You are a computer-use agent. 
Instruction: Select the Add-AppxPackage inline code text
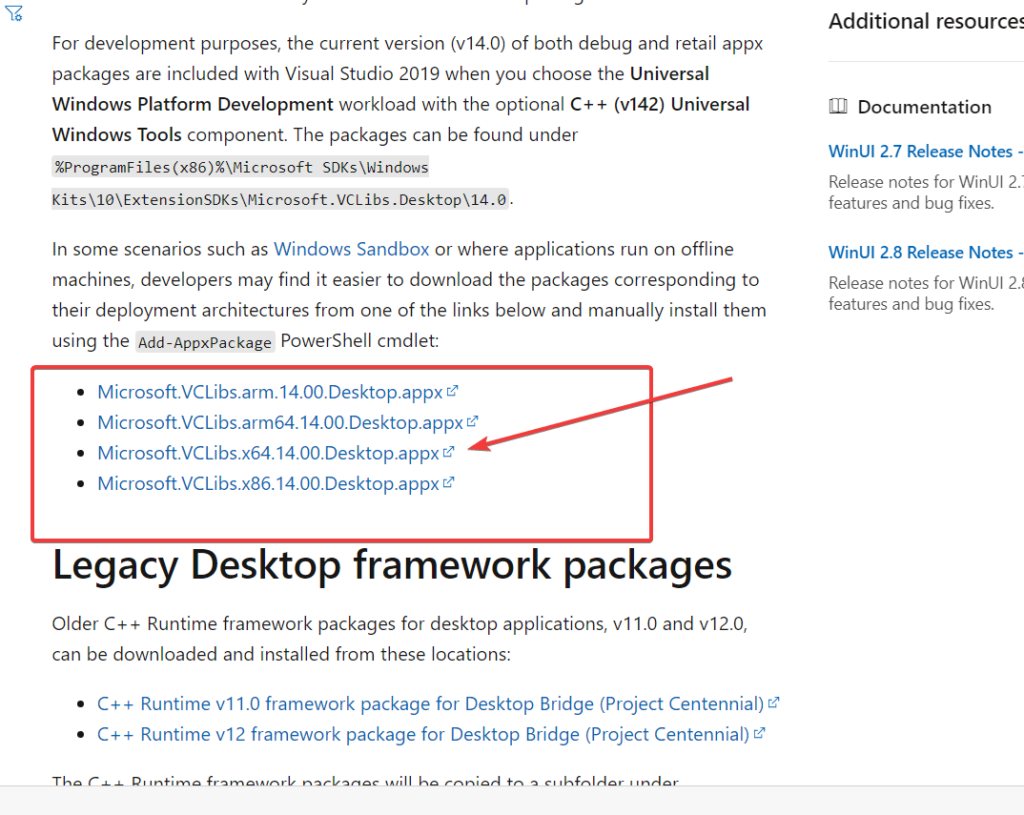204,342
